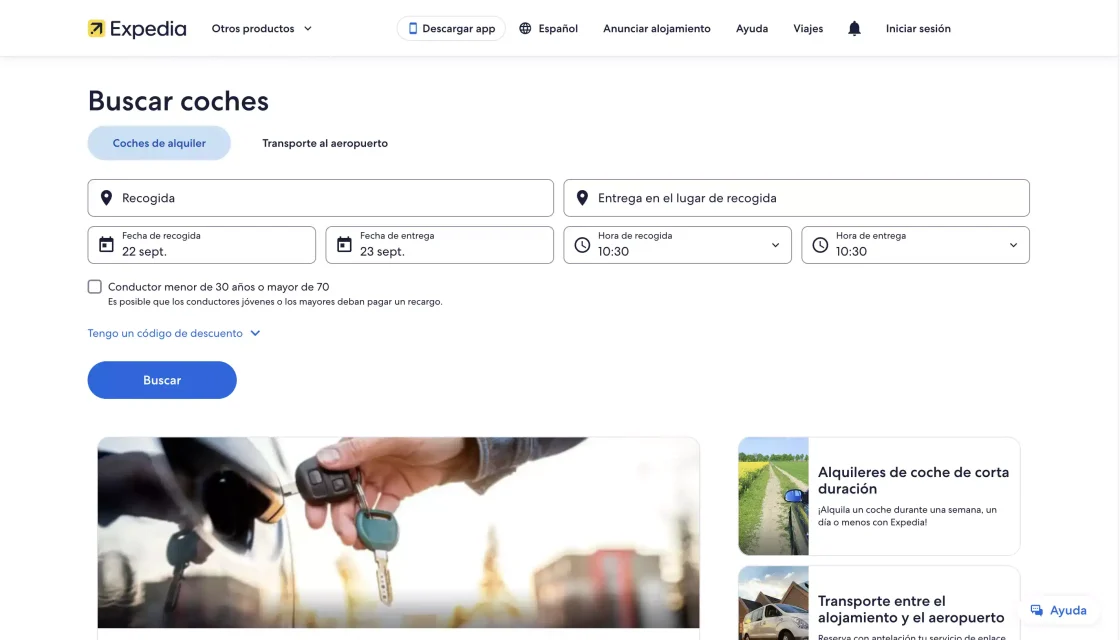Open notifications bell icon
Screen dimensions: 1120x640
point(854,29)
